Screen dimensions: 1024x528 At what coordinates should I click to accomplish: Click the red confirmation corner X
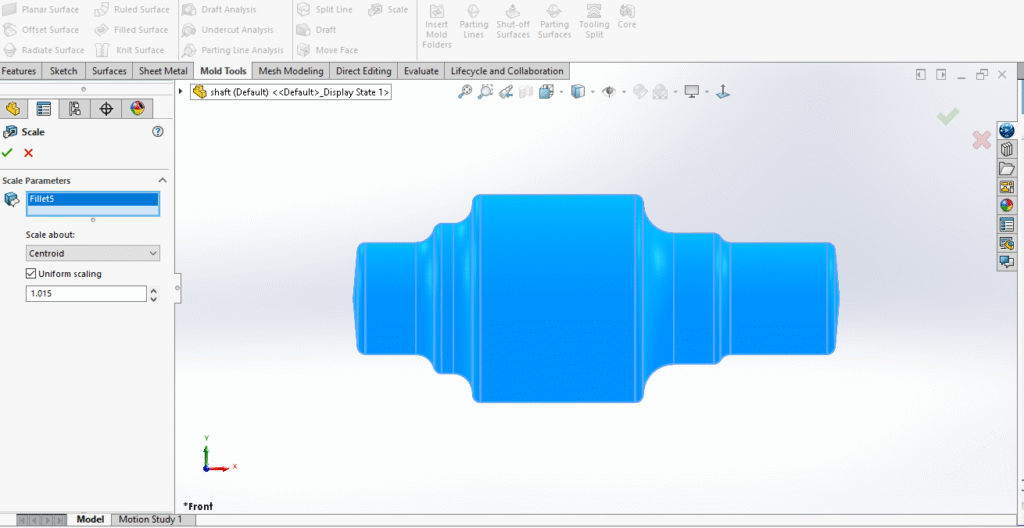[x=981, y=139]
